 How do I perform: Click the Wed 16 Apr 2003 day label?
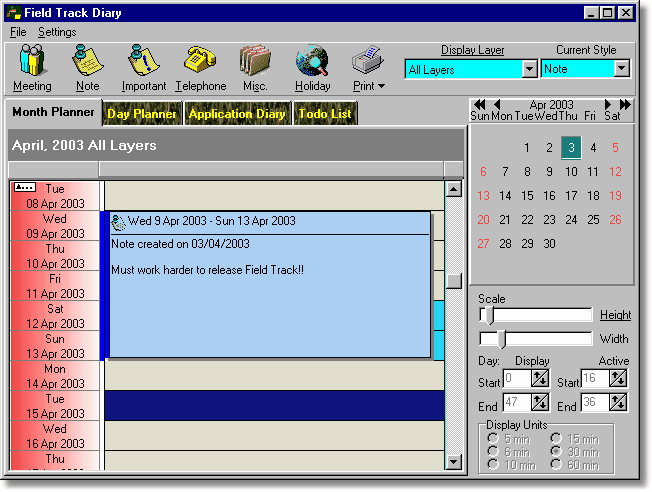coord(55,436)
